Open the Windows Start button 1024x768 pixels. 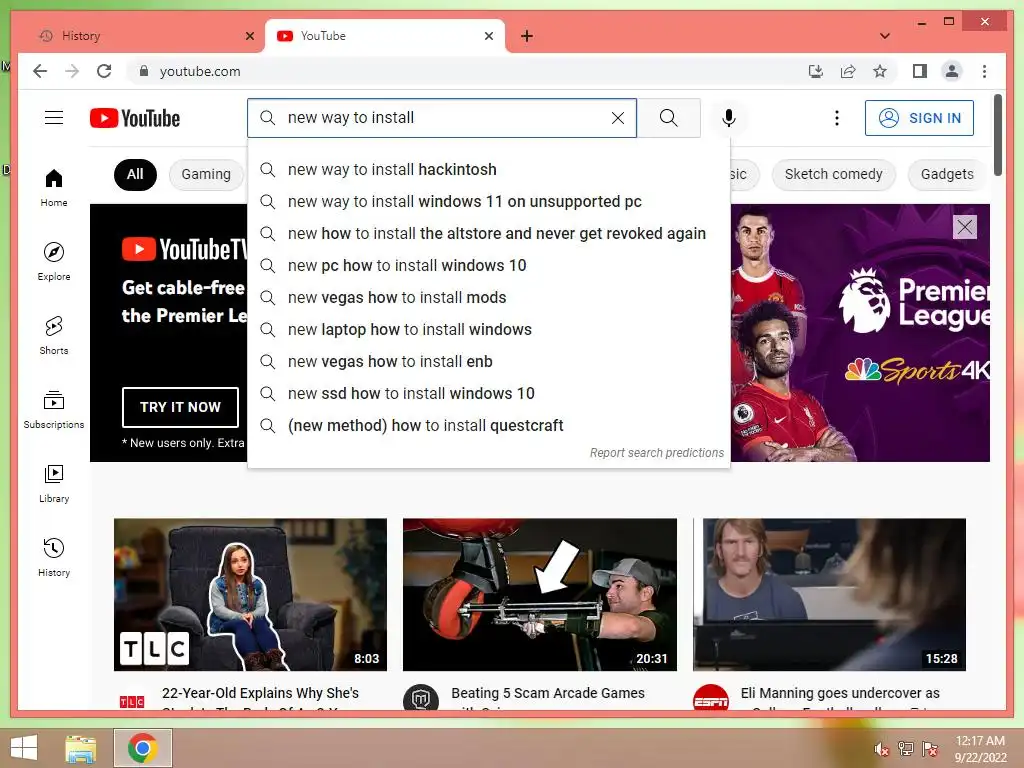pos(24,748)
